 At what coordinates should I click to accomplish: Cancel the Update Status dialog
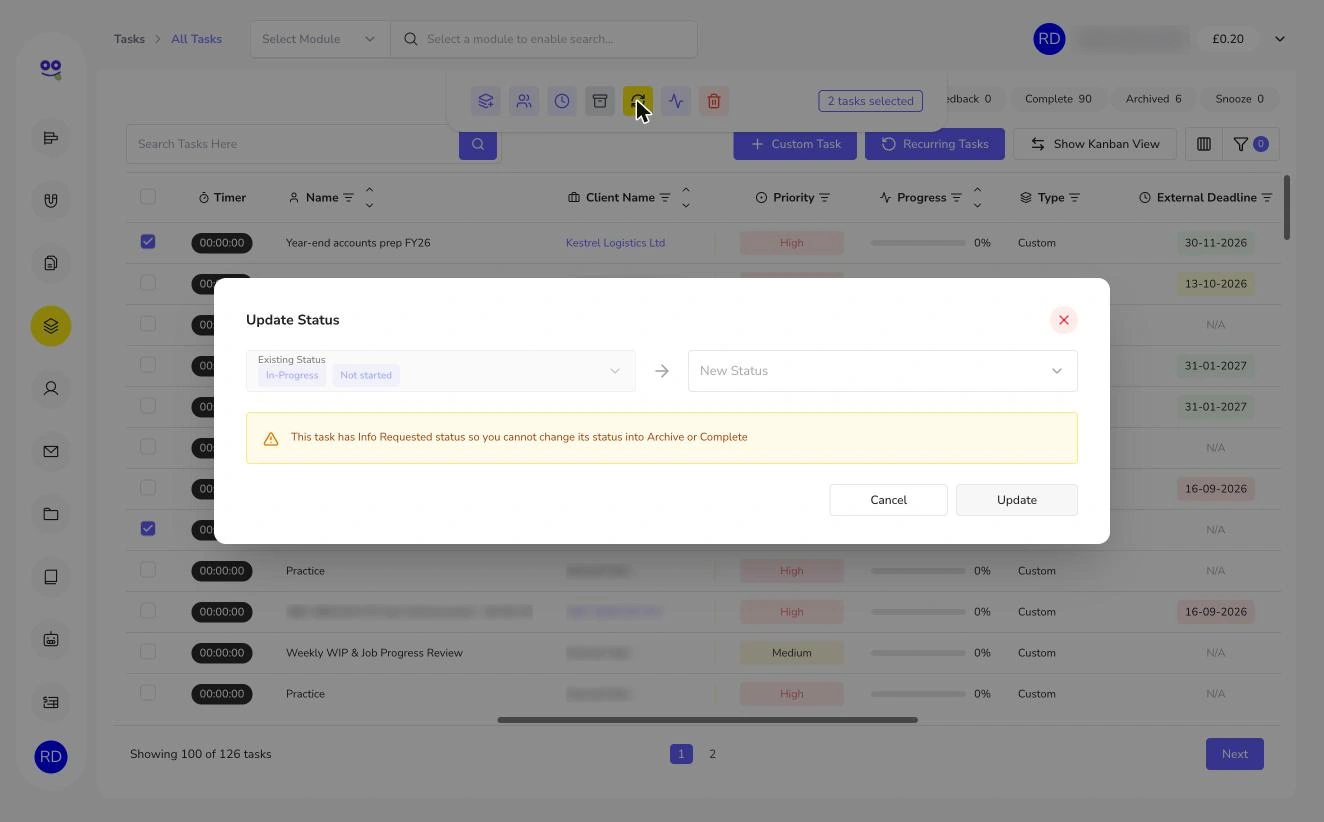pyautogui.click(x=889, y=500)
